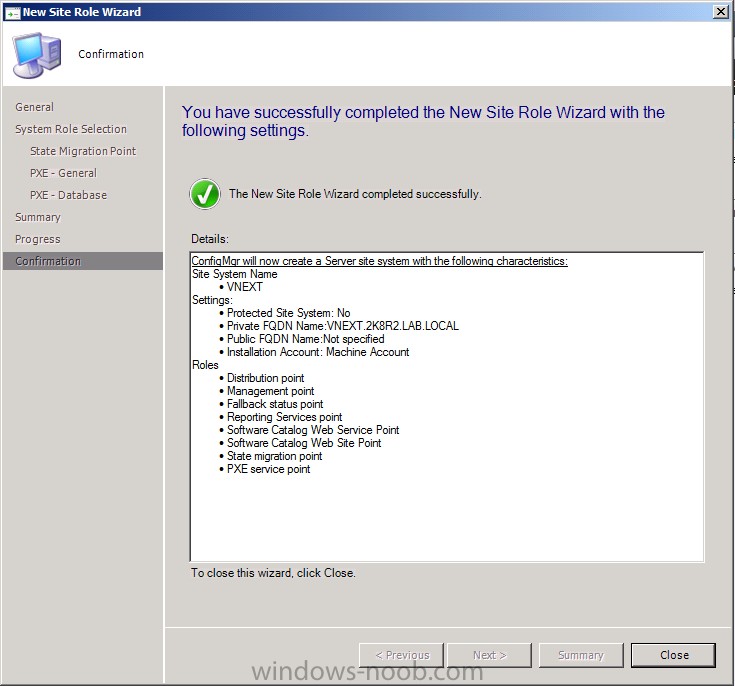Click the Close button to finish the wizard
This screenshot has width=735, height=686.
(x=673, y=655)
